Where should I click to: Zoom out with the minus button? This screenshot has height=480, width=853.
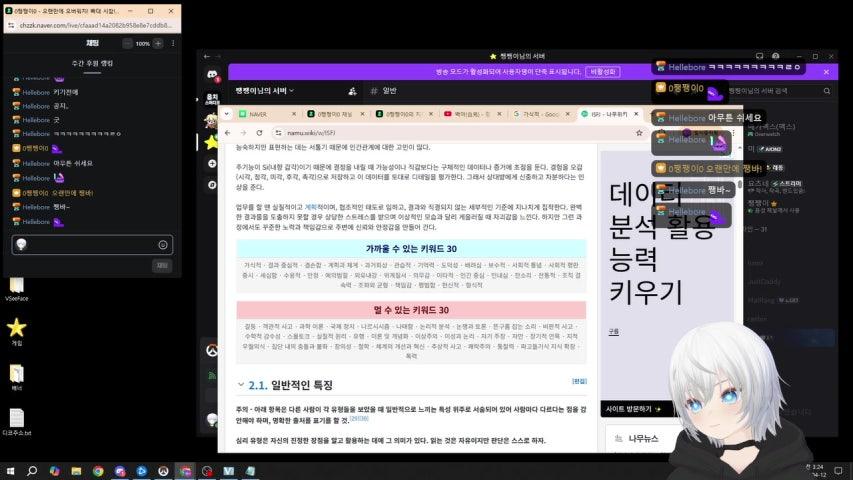[x=127, y=44]
